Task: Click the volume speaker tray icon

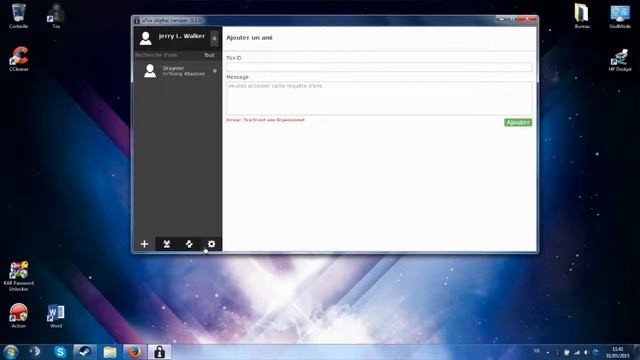Action: pyautogui.click(x=586, y=352)
